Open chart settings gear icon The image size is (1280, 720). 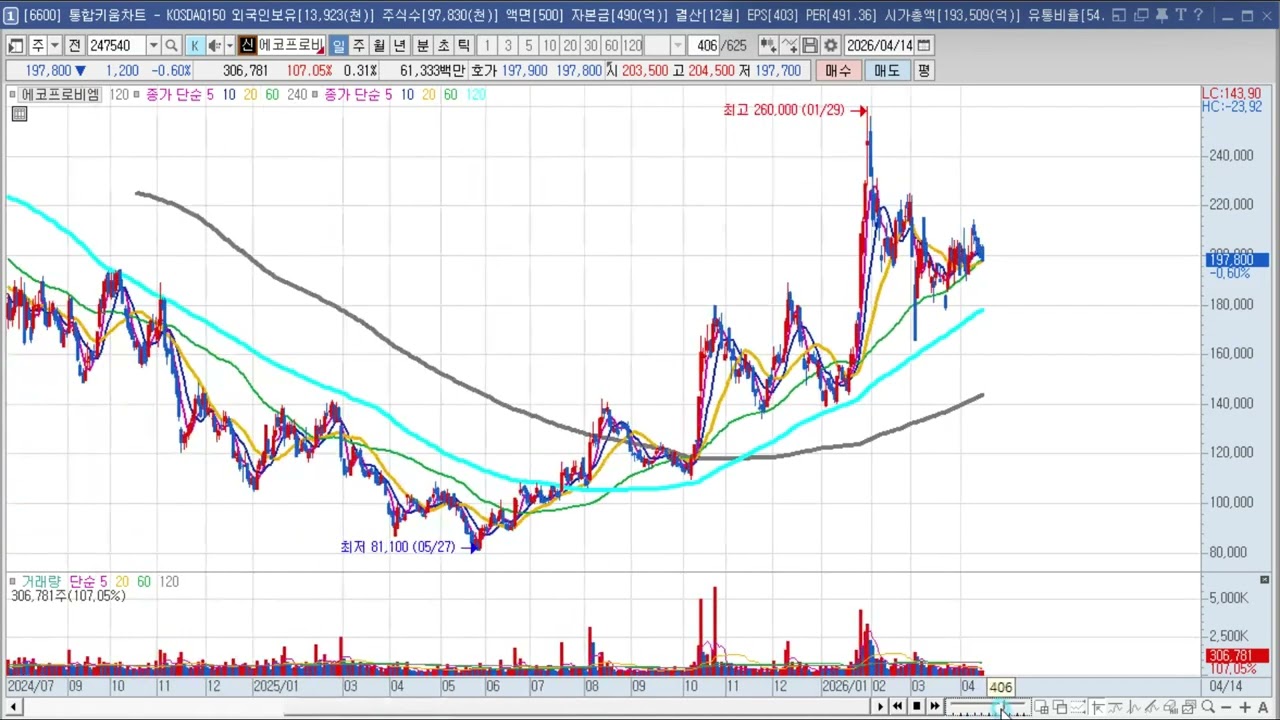(830, 46)
